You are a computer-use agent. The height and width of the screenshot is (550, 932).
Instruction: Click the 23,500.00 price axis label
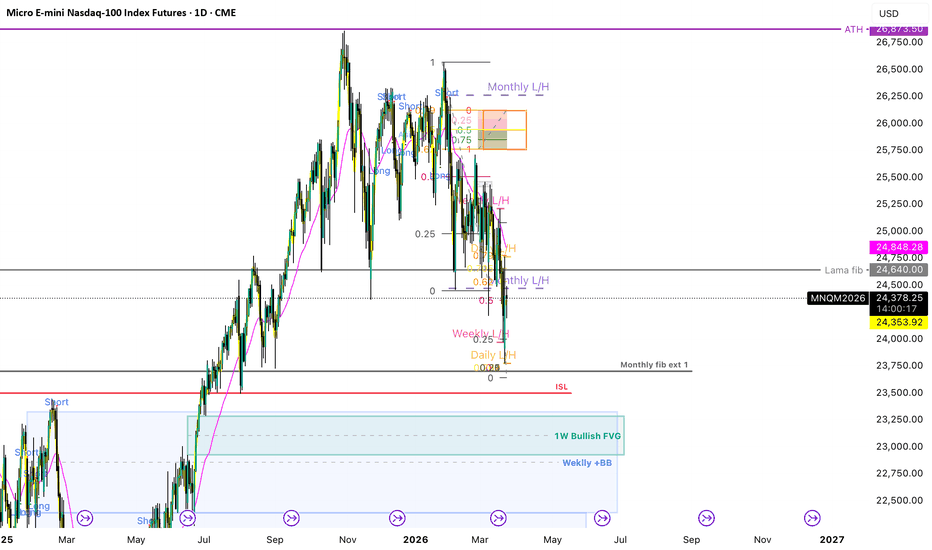(899, 392)
